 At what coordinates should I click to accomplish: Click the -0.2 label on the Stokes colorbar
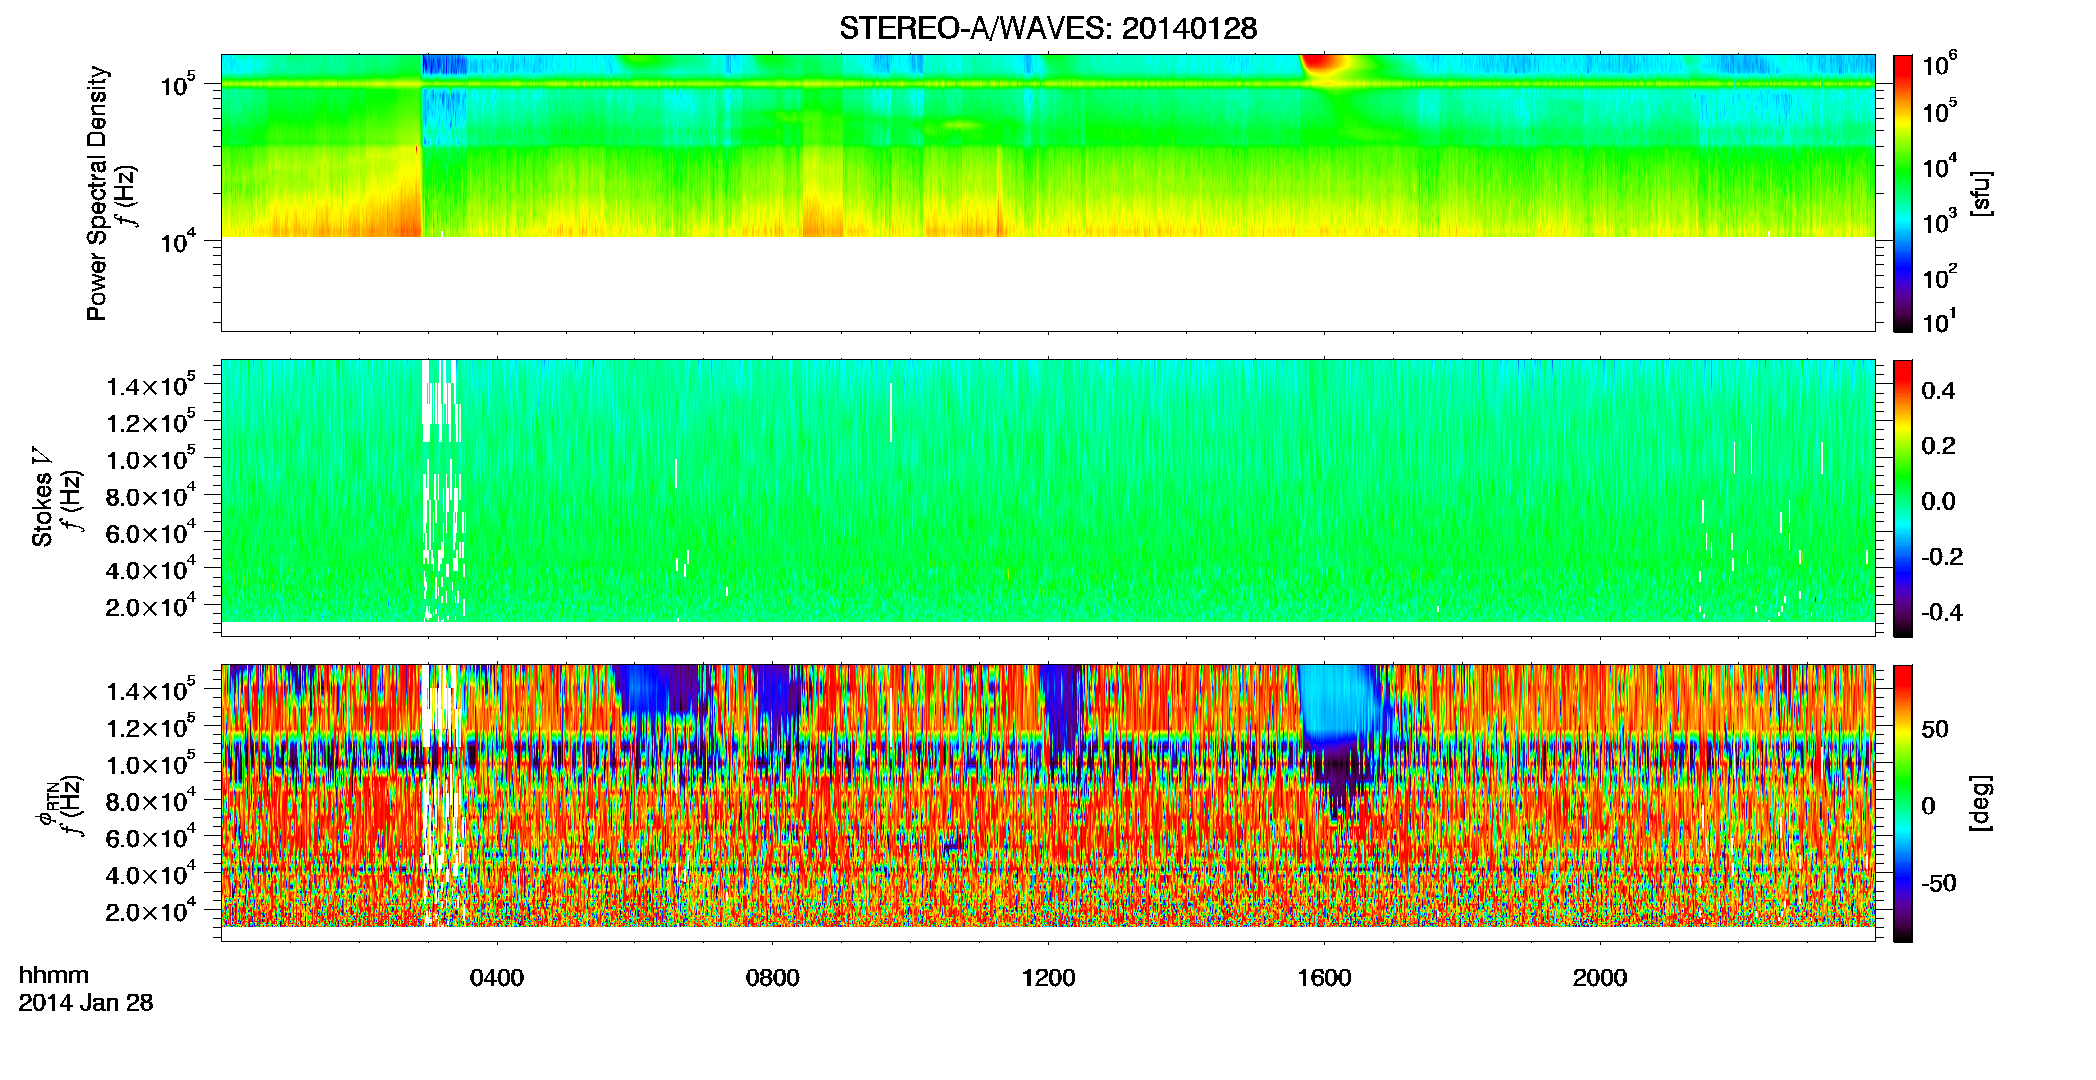[x=1943, y=557]
